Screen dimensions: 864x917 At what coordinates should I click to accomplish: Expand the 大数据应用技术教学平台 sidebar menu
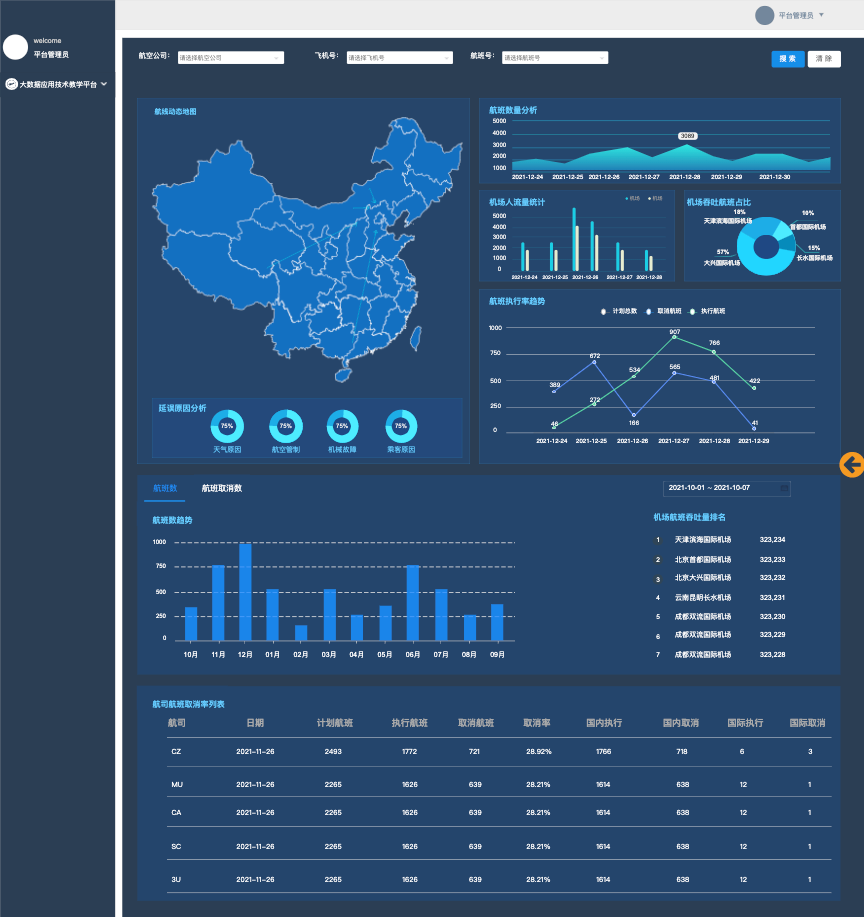pos(104,85)
